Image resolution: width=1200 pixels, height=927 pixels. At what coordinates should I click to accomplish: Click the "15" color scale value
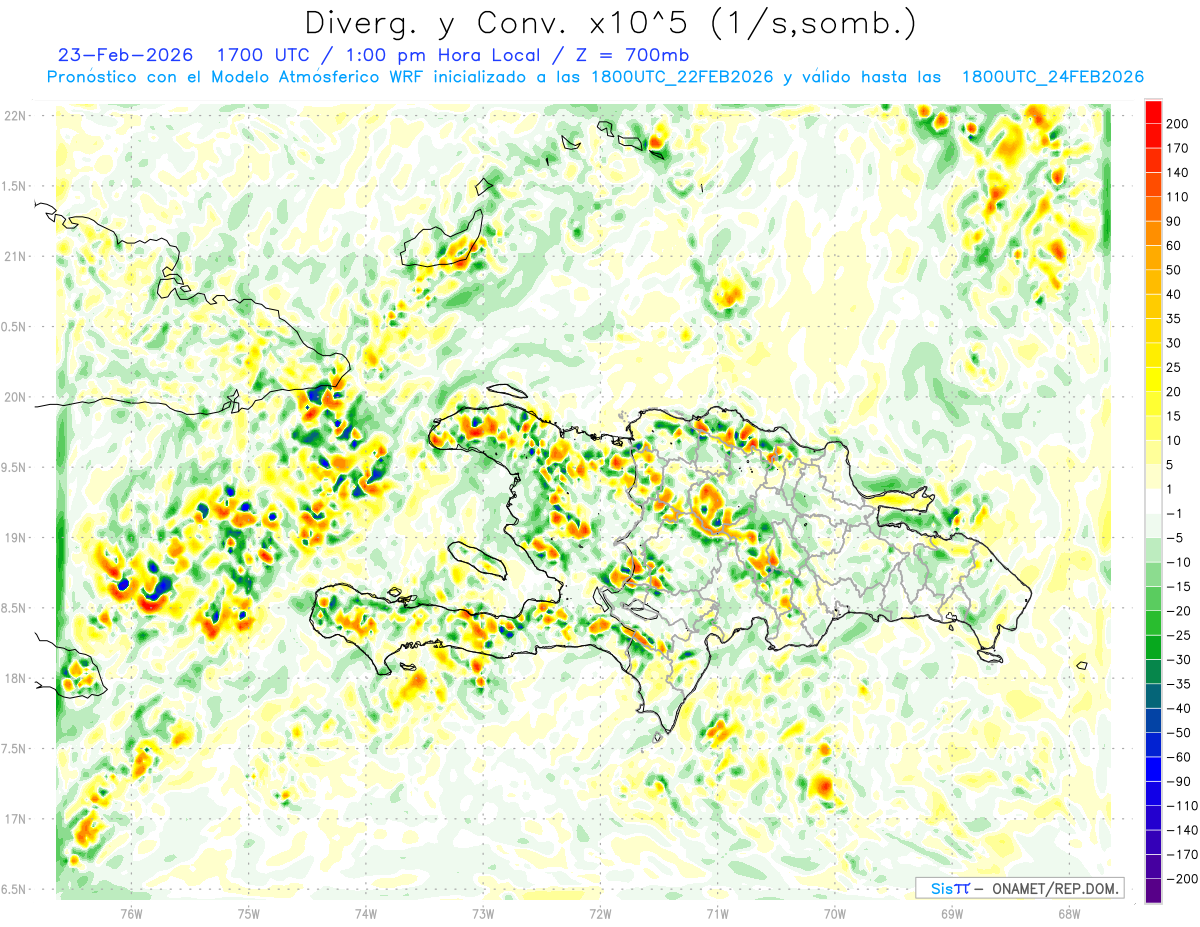[x=1175, y=416]
